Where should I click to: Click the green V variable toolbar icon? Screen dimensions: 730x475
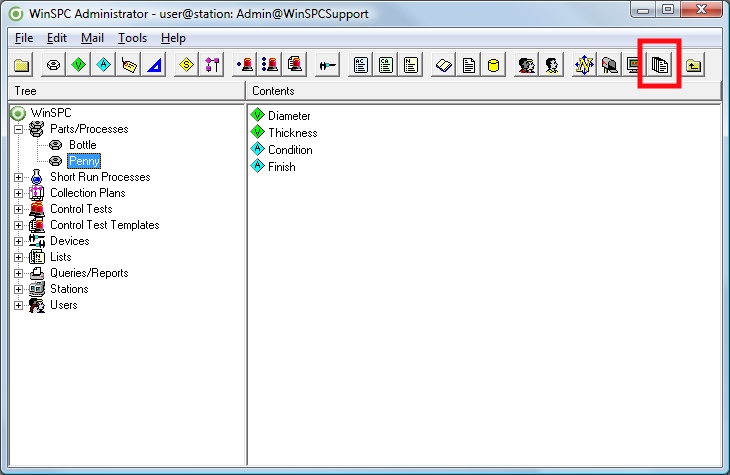point(79,65)
